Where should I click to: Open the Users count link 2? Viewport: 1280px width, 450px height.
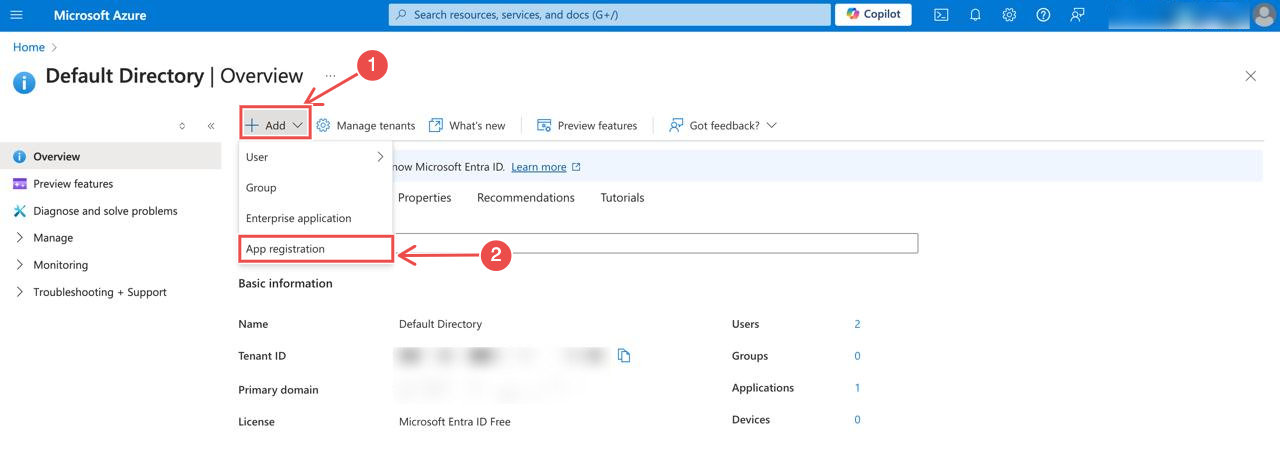click(857, 324)
